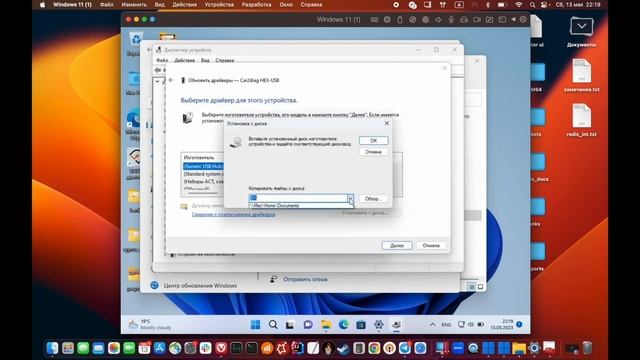Click the Bluetooth icon in macOS menu bar
640x360 pixels.
tap(488, 5)
